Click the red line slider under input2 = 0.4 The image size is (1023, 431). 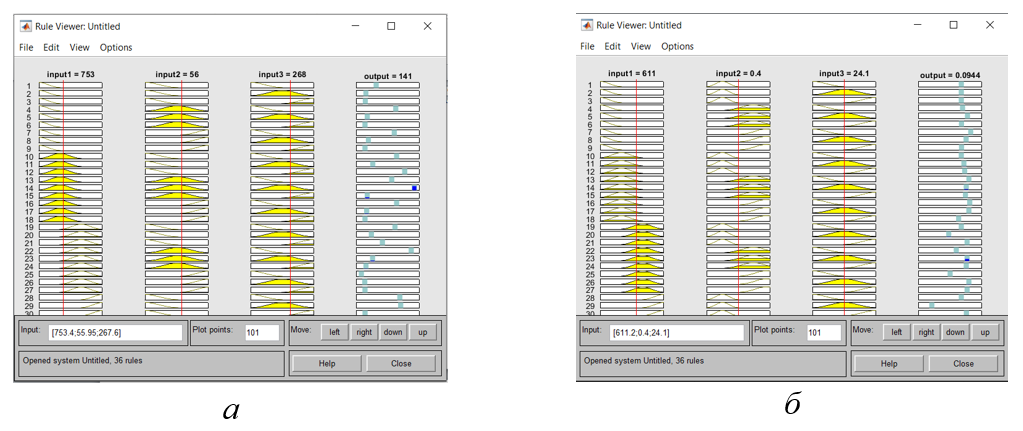pyautogui.click(x=739, y=200)
